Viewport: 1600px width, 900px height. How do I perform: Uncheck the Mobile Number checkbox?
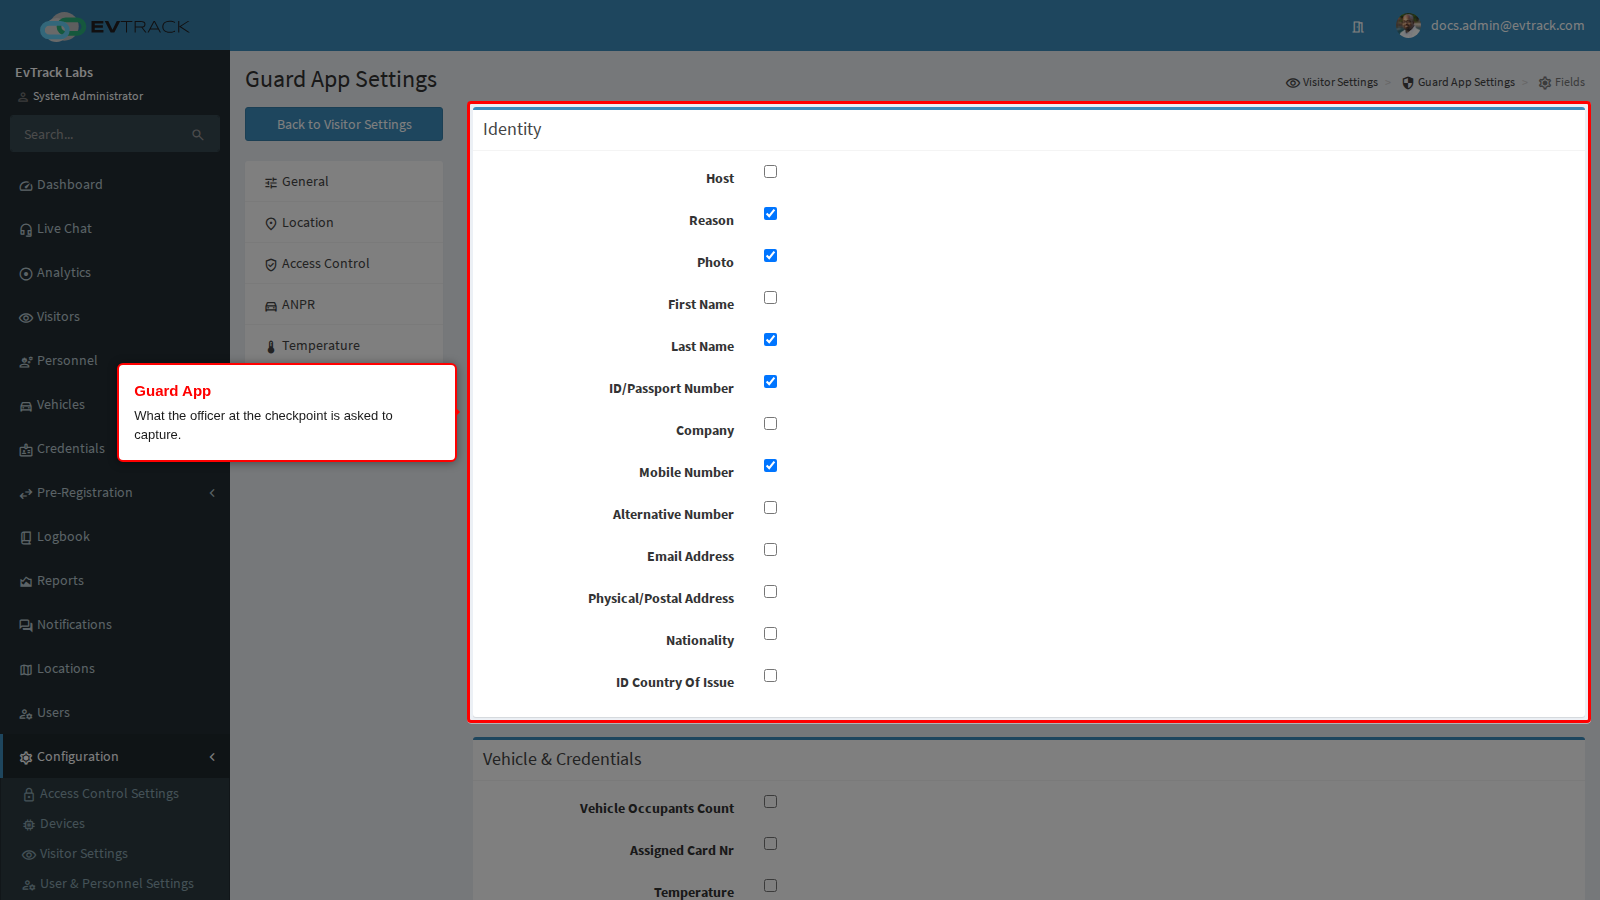click(x=770, y=466)
